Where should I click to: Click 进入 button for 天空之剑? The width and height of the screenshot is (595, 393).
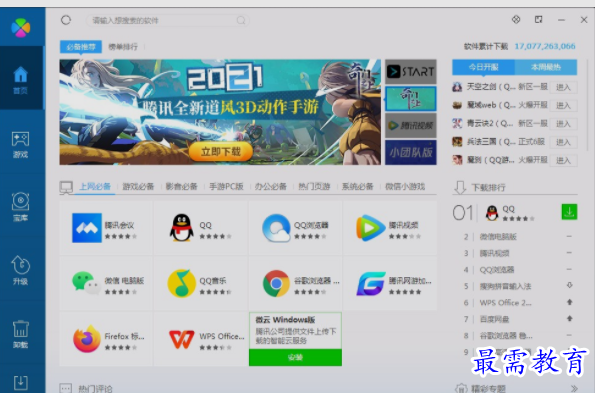tap(564, 87)
